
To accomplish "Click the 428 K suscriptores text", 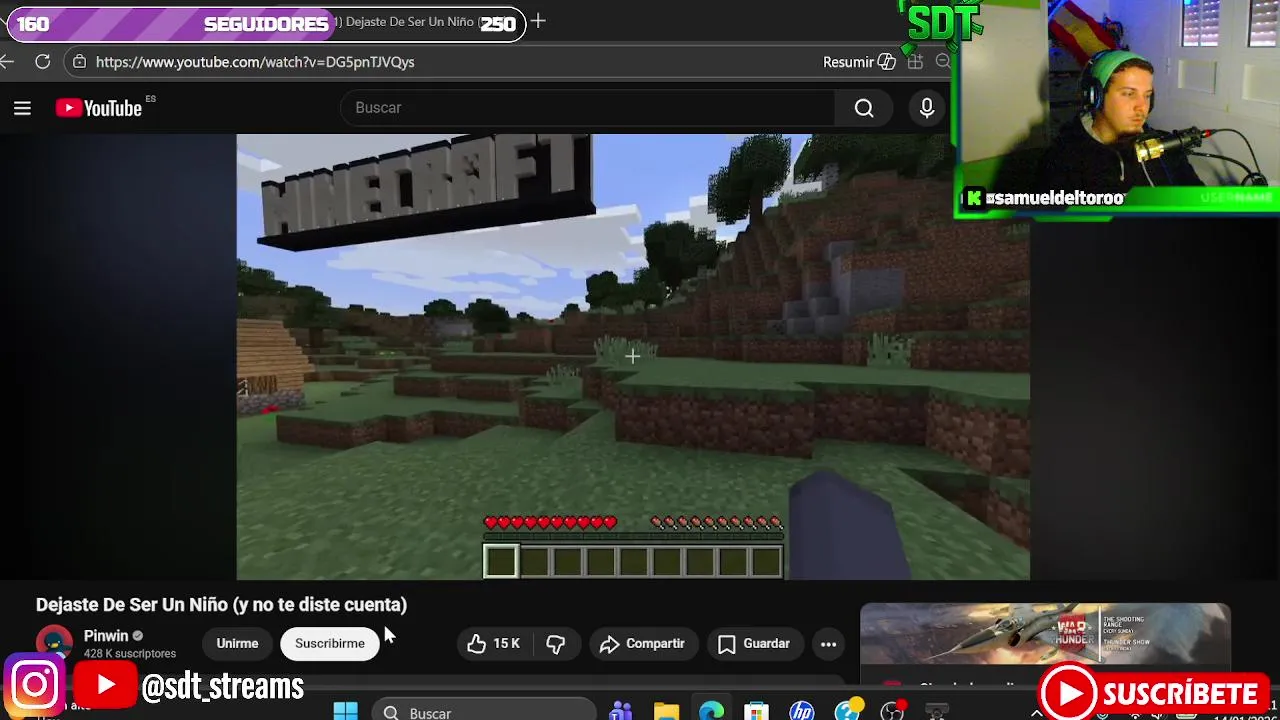I will 130,654.
